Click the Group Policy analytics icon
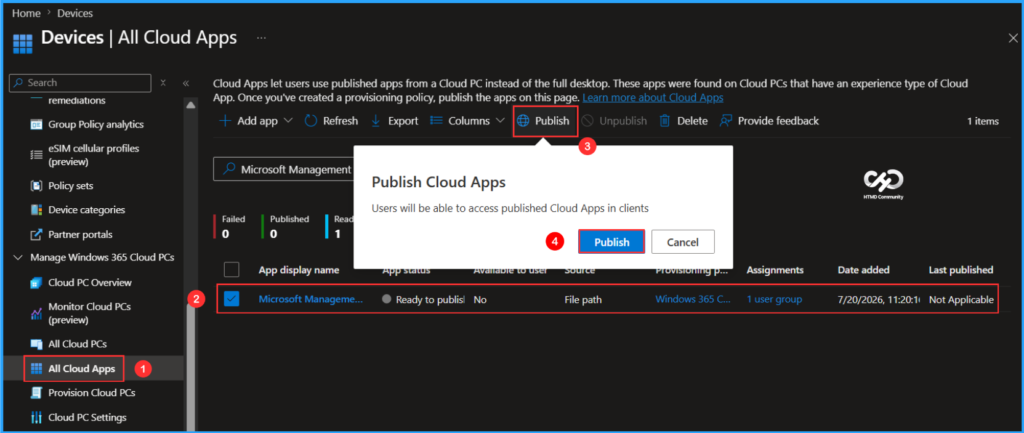This screenshot has height=433, width=1024. pos(37,124)
